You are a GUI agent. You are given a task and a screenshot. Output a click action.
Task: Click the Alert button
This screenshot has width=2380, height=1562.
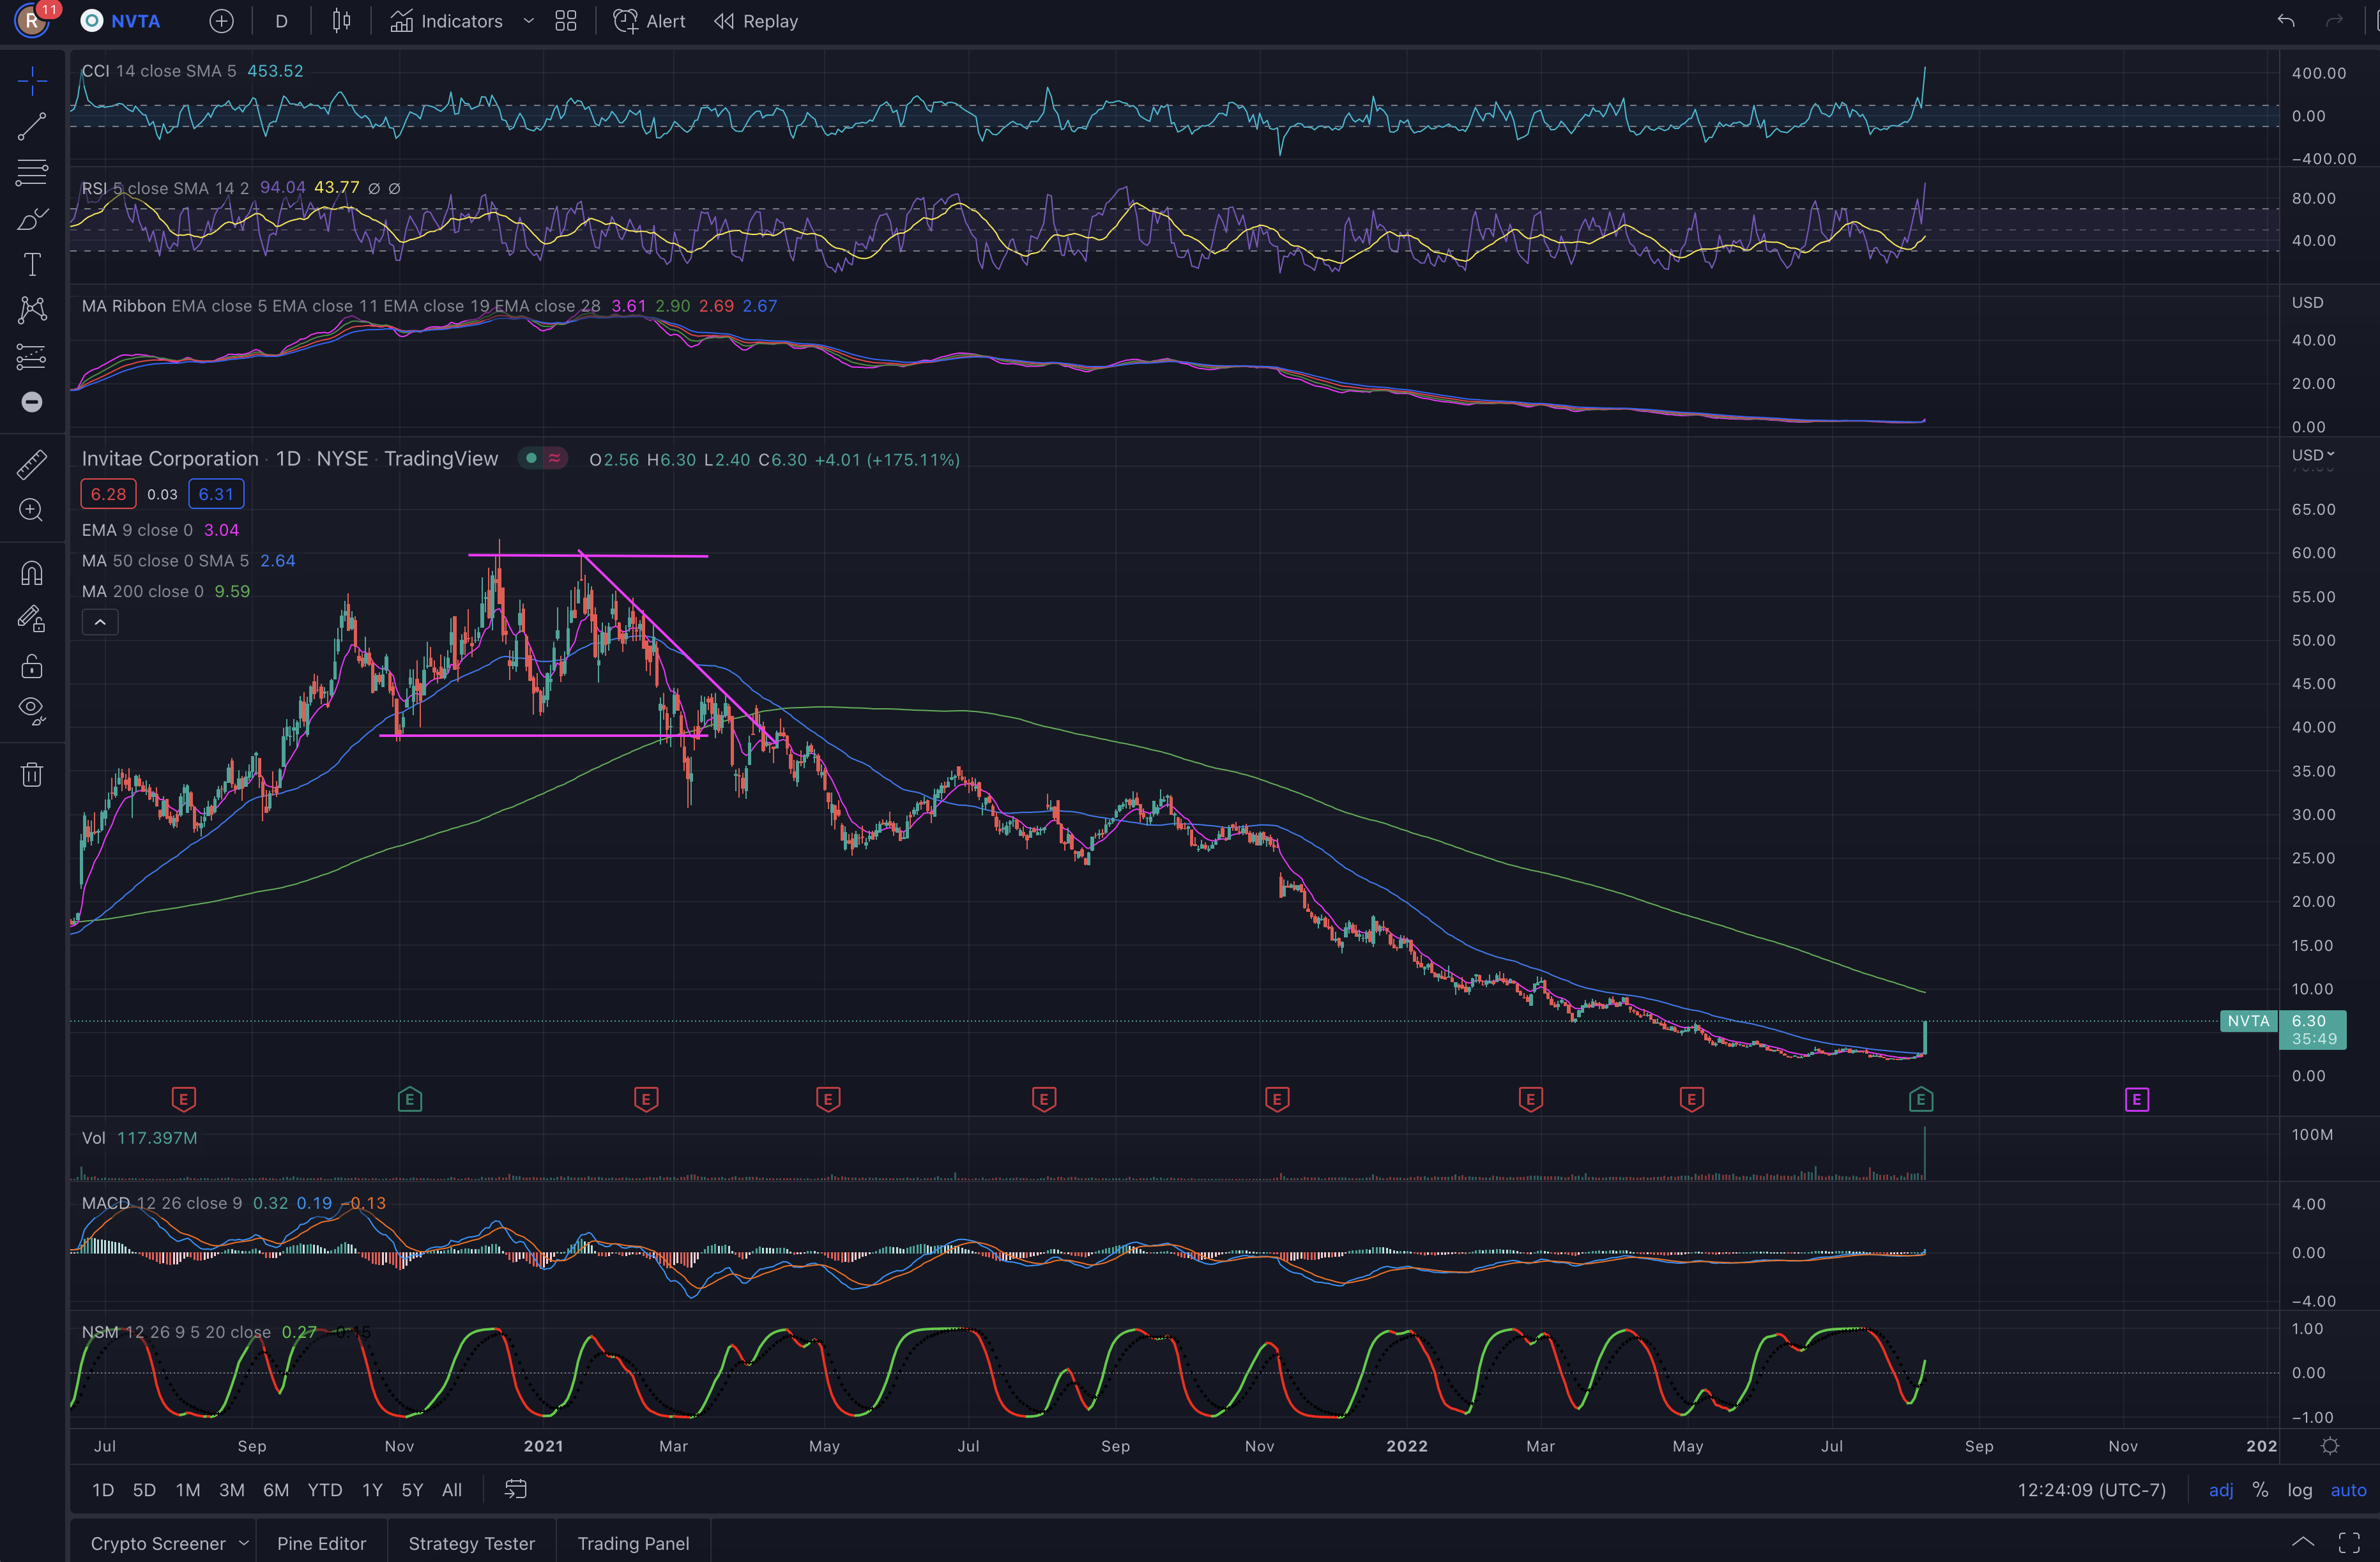click(650, 21)
